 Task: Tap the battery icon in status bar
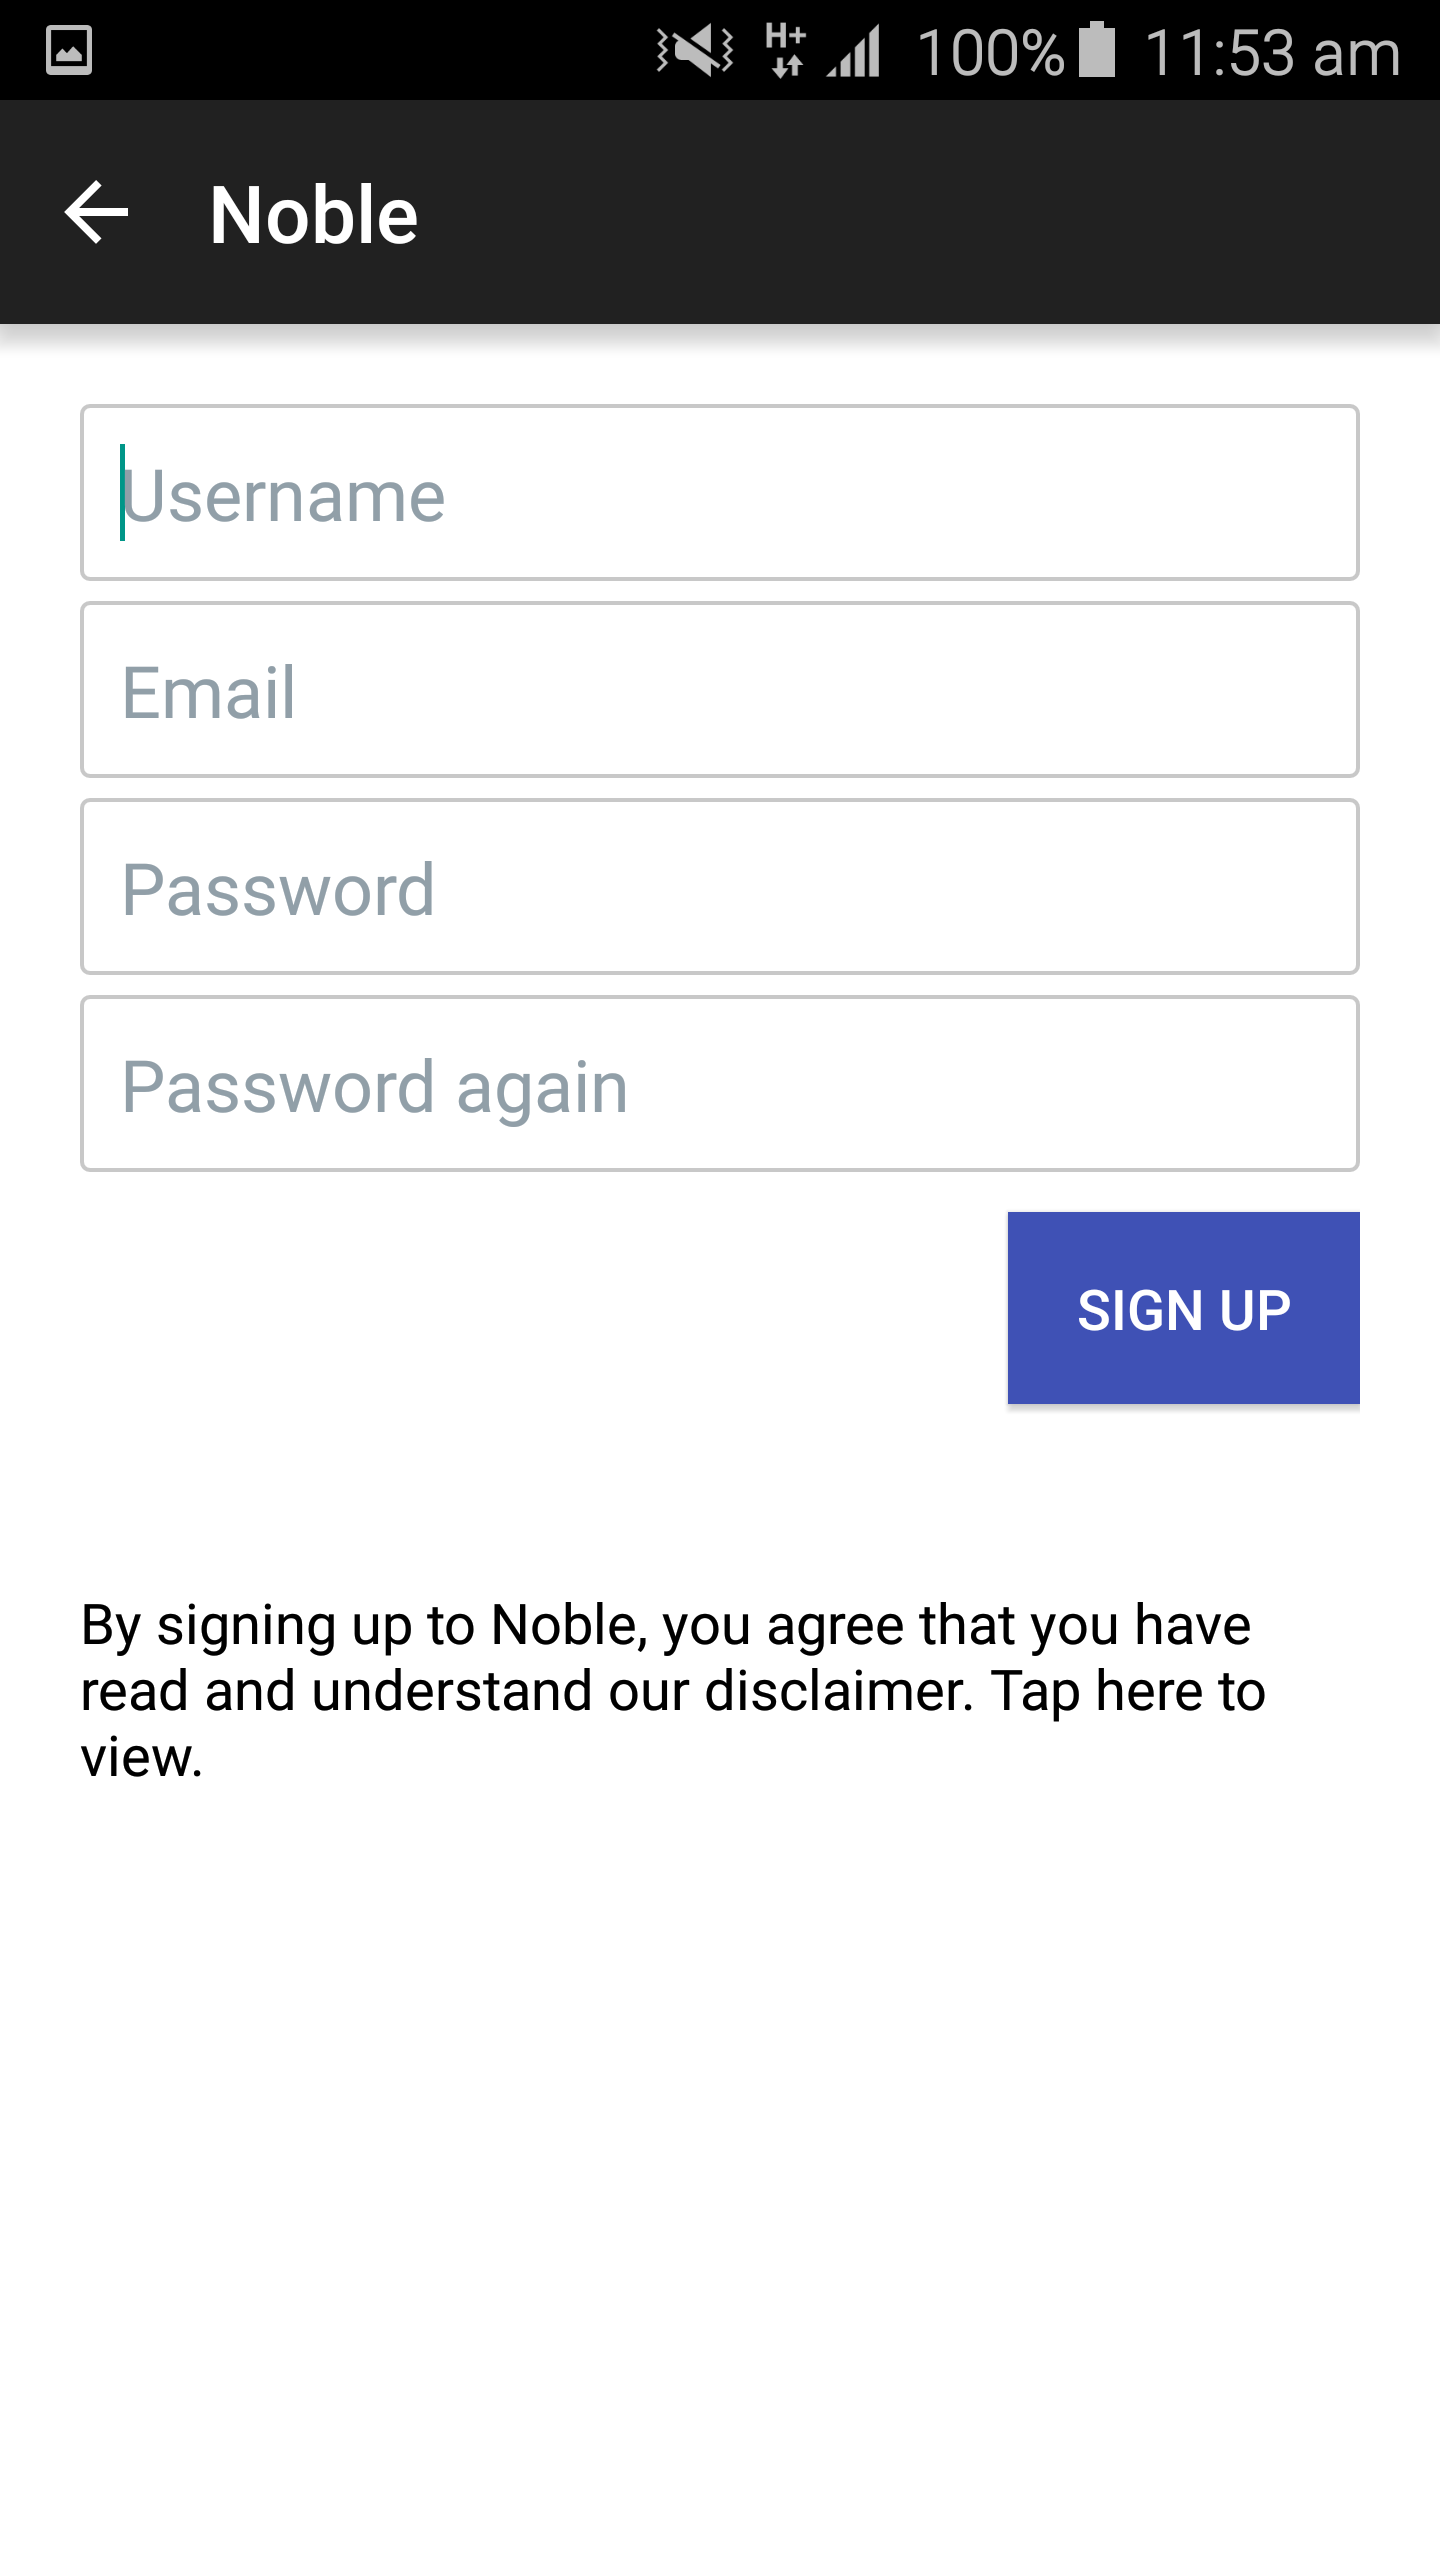[1097, 49]
